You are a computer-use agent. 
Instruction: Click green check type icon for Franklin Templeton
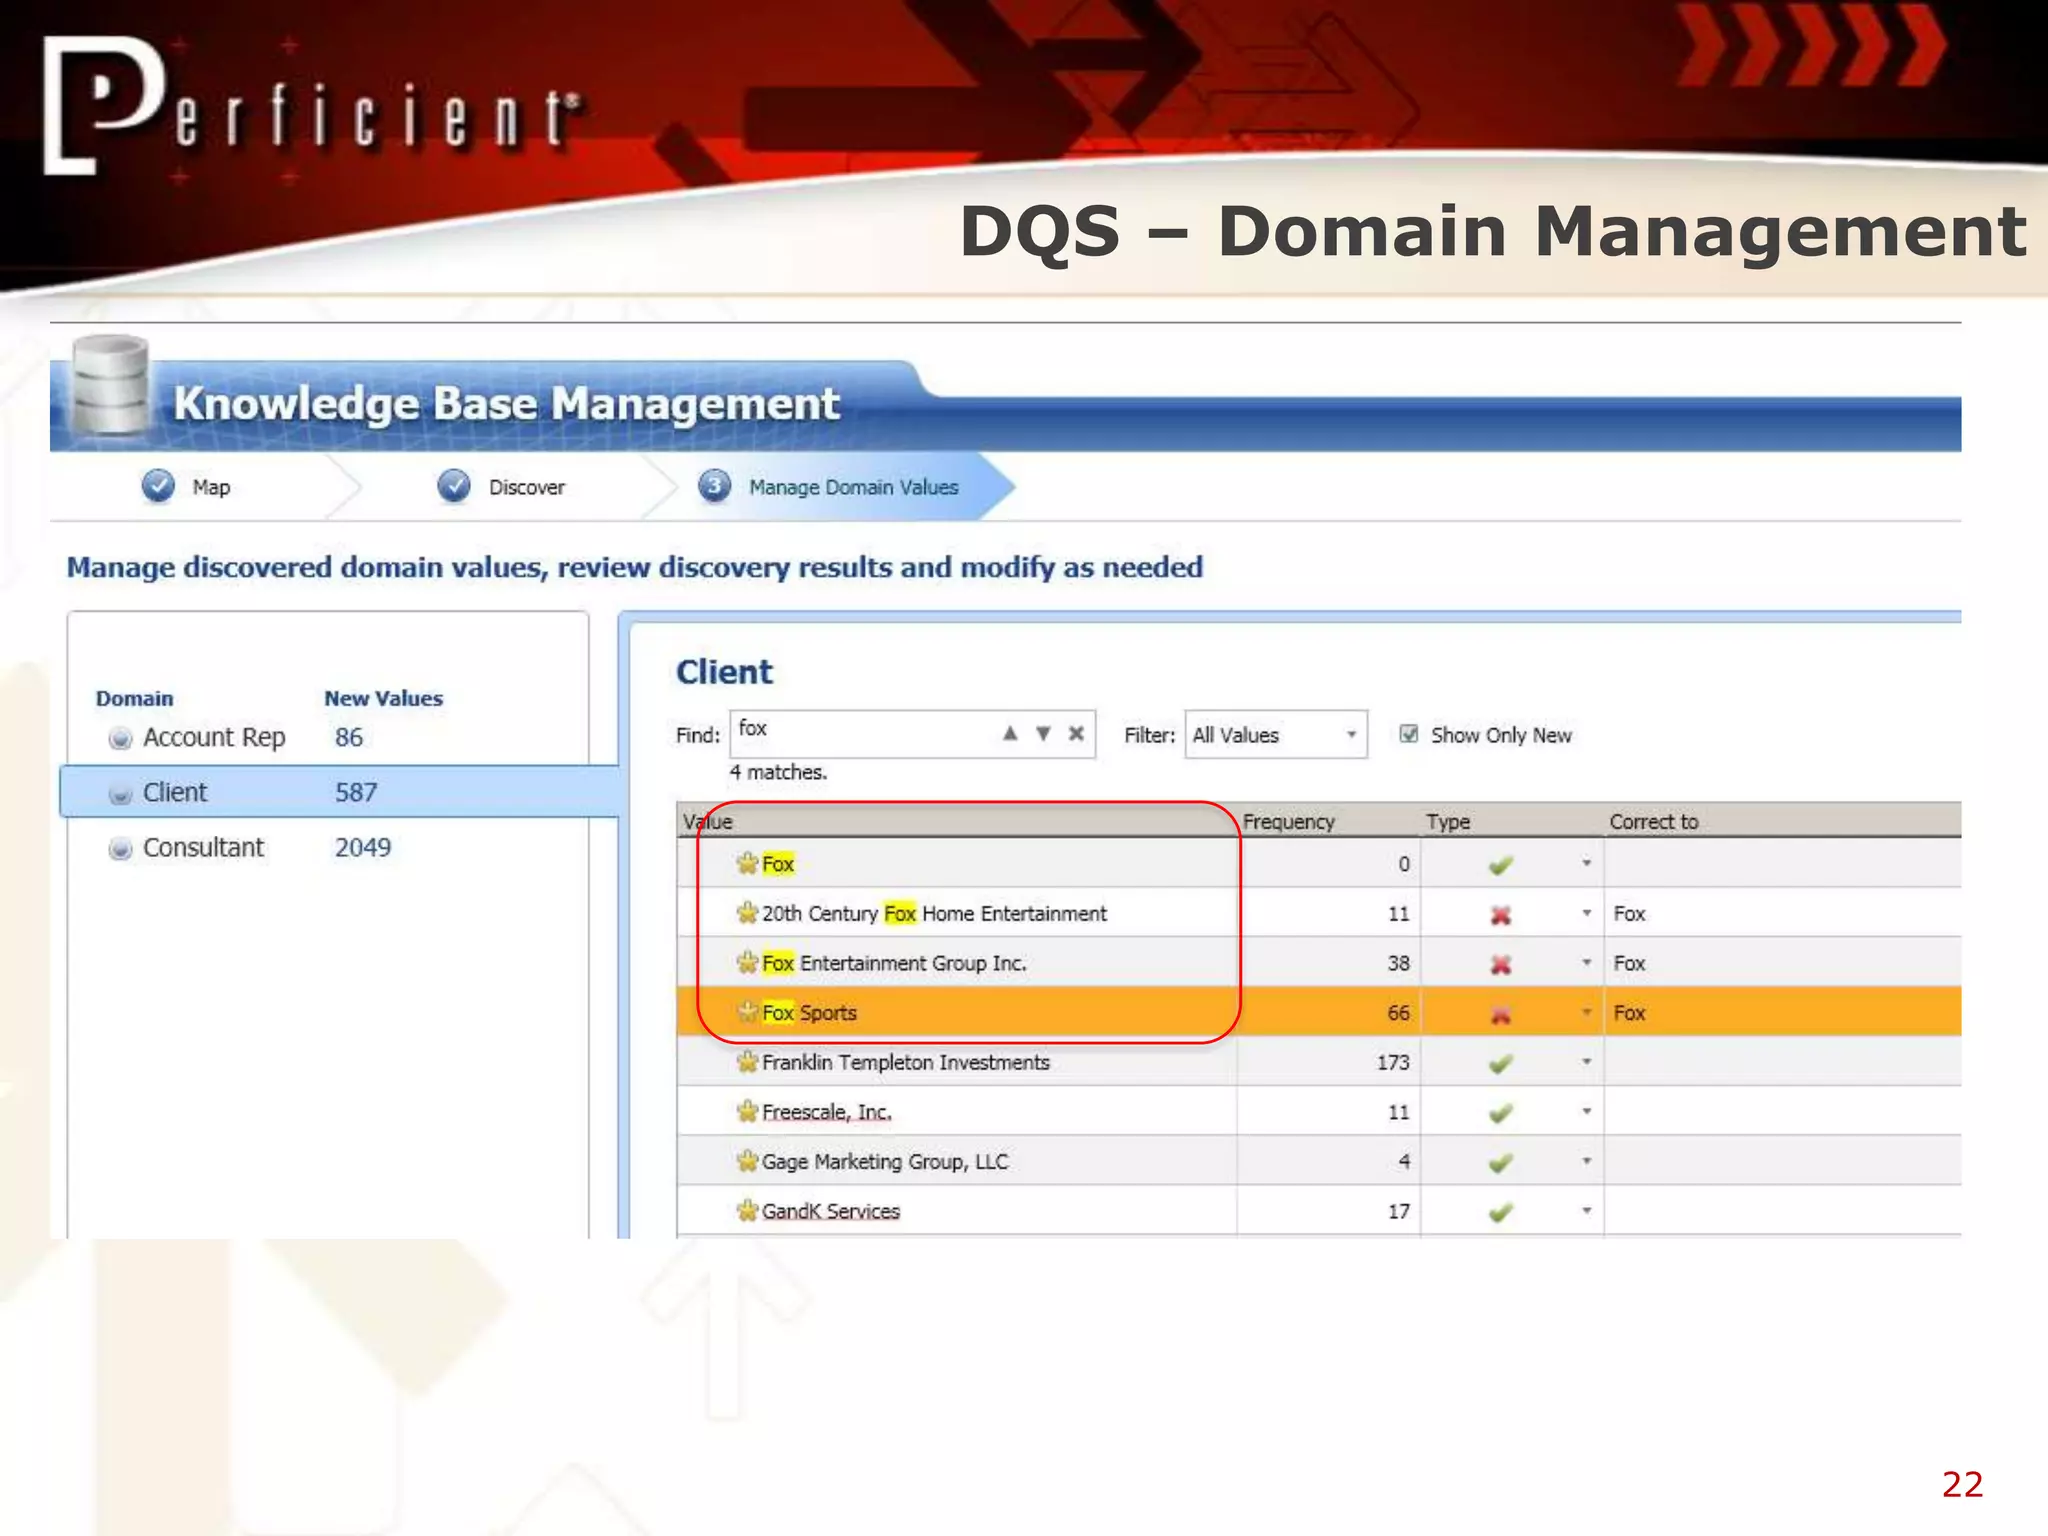coord(1500,1064)
